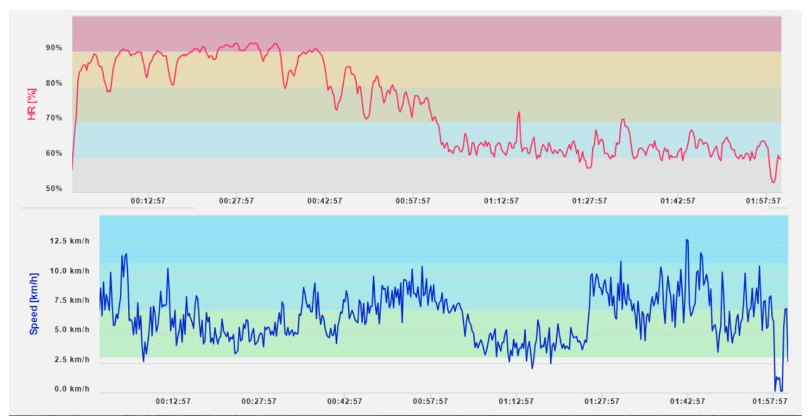Click the 00:42:57 time label under Speed chart
Screen dimensions: 808x418
[x=324, y=401]
